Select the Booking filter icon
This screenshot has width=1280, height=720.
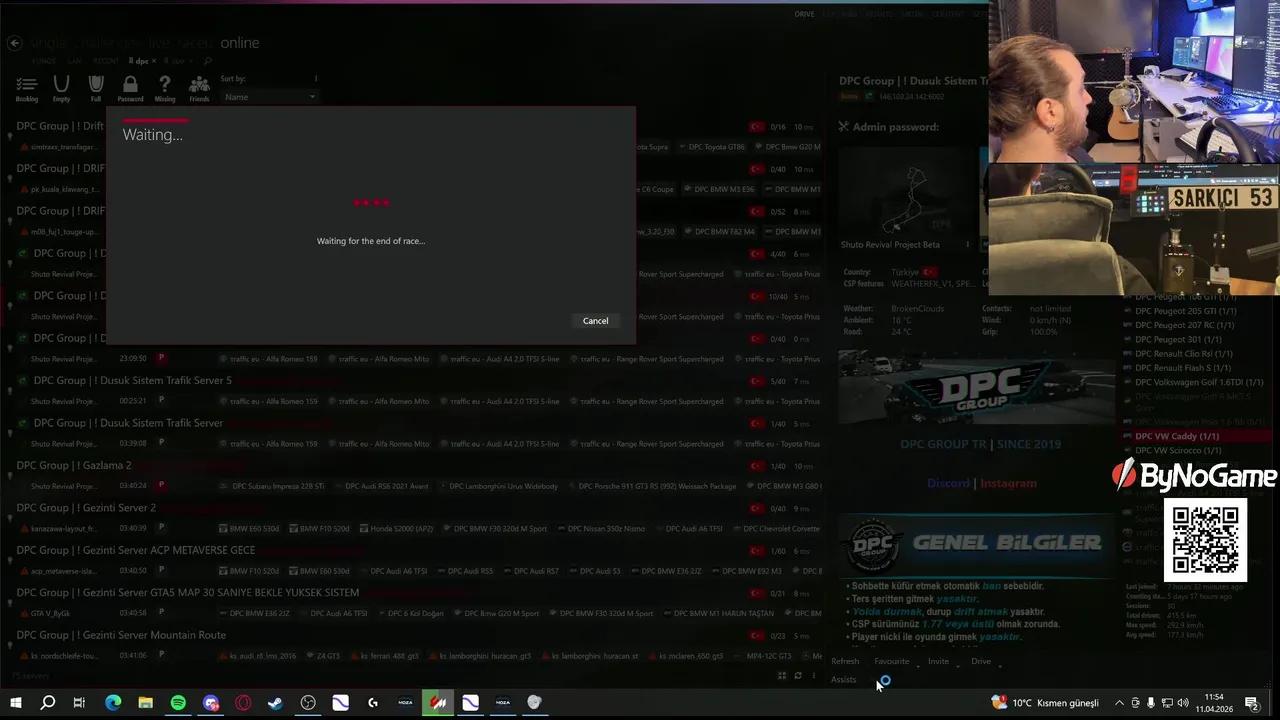coord(26,85)
